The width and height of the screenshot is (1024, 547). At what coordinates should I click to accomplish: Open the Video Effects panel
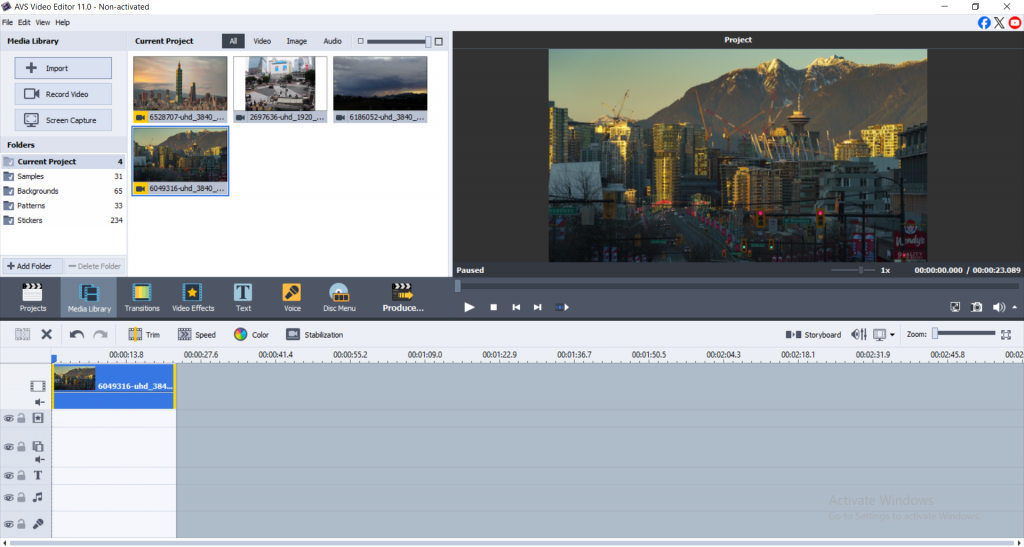(193, 297)
